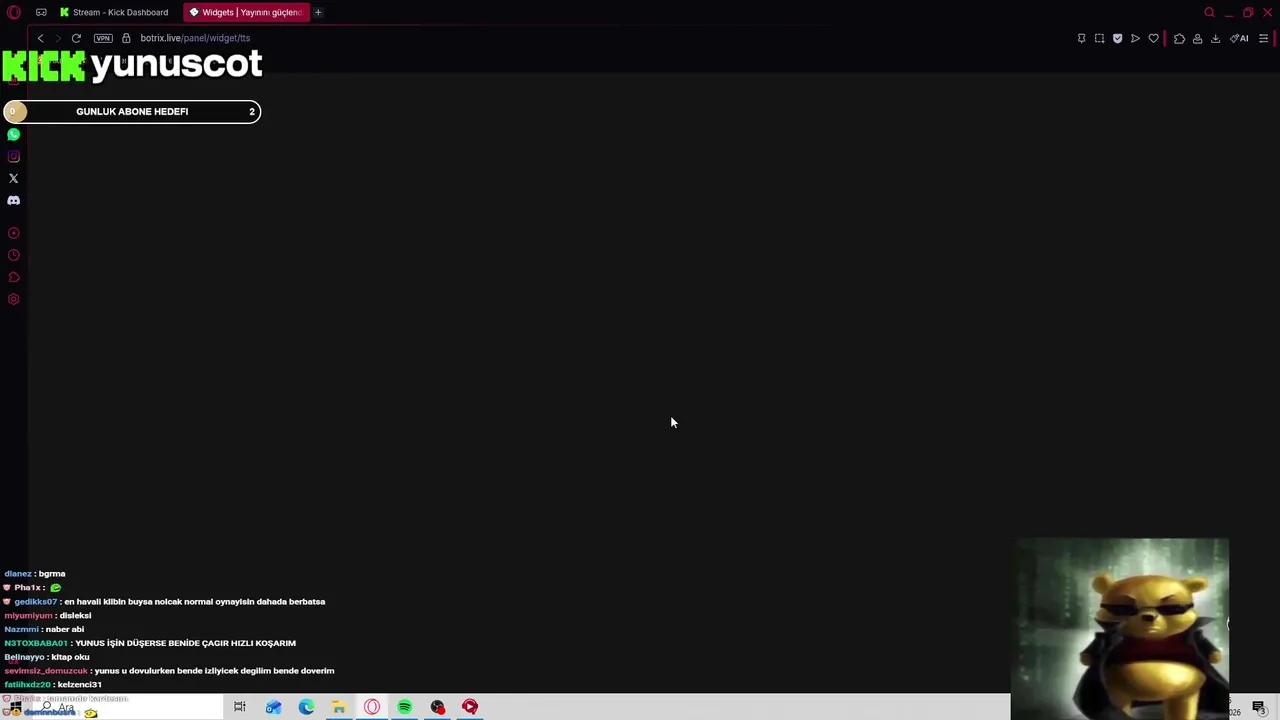View site security padlock info

point(126,38)
